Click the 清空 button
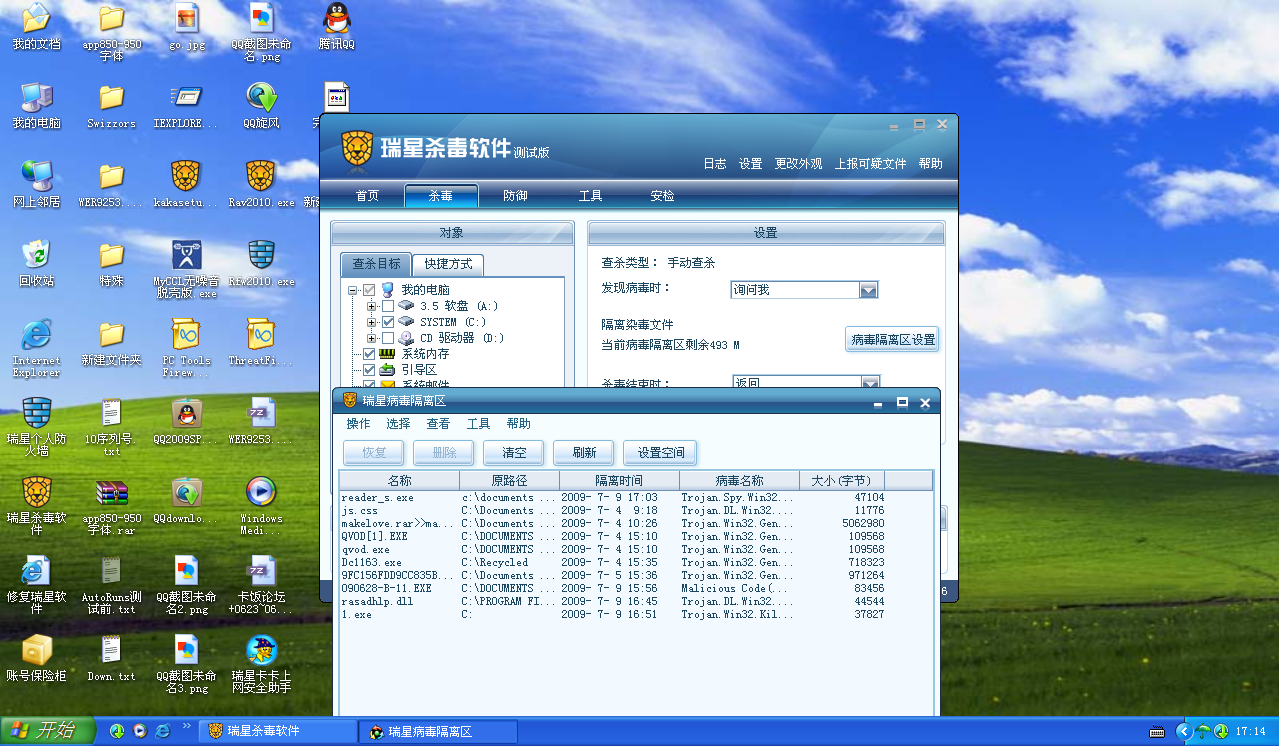This screenshot has height=746, width=1279. coord(514,453)
